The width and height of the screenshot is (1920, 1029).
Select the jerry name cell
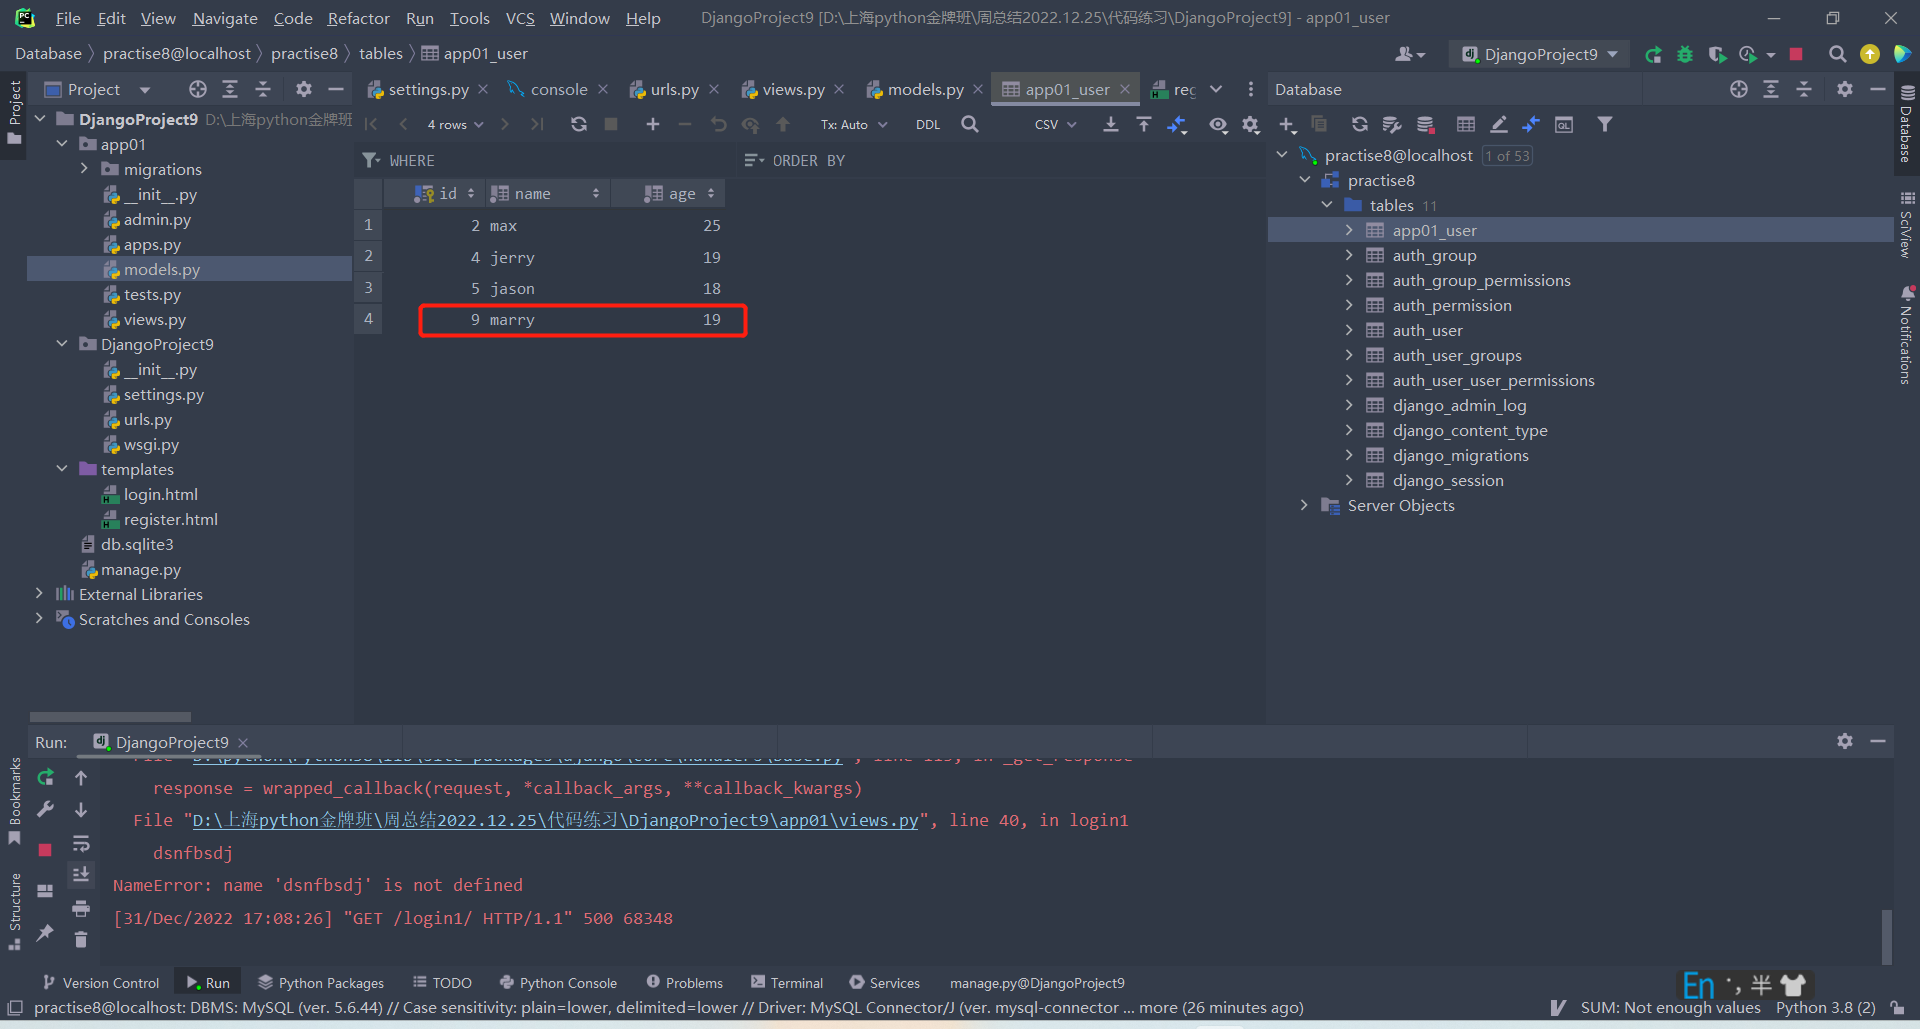(548, 257)
